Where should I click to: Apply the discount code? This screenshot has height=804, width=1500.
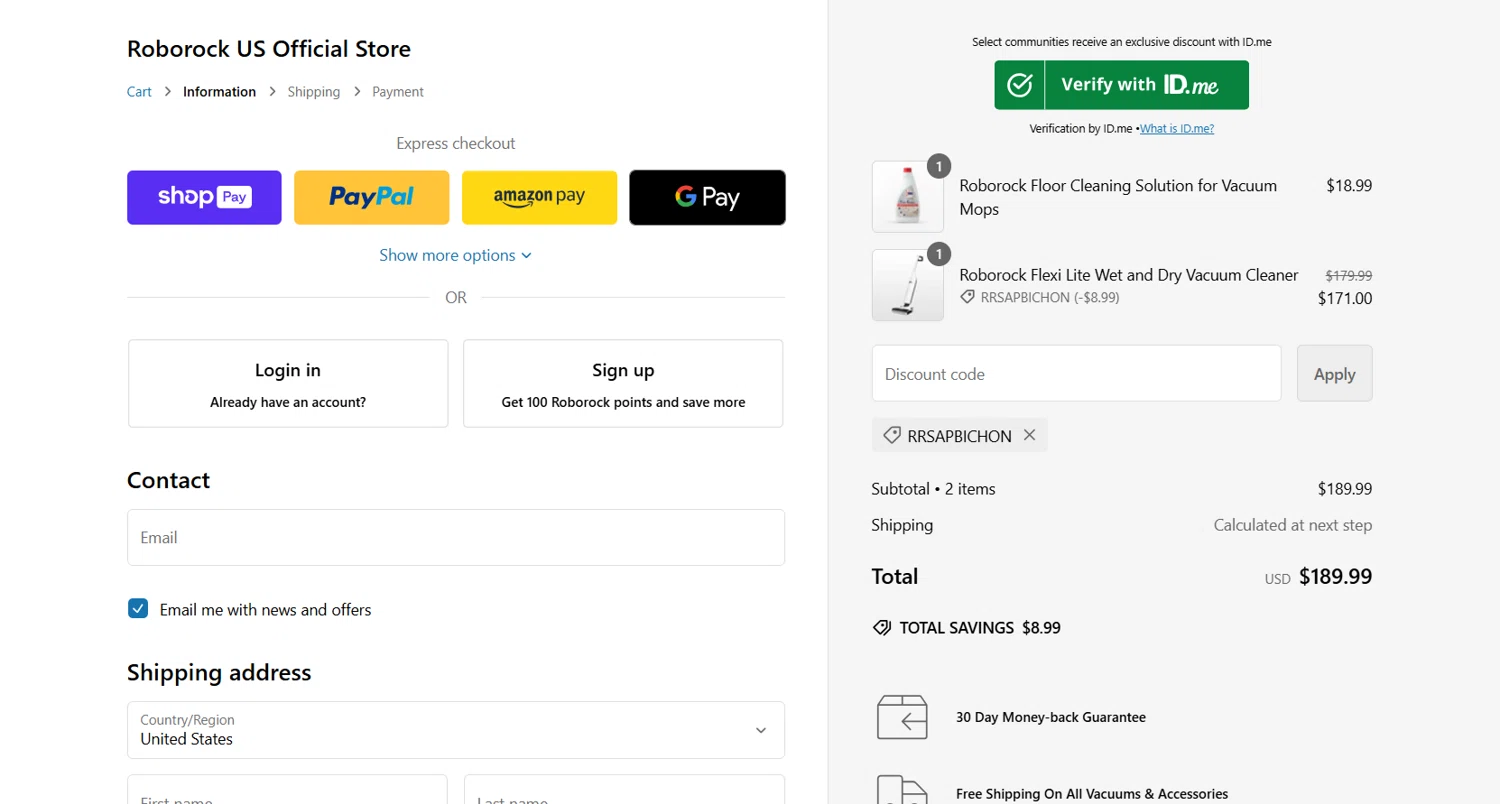point(1334,374)
